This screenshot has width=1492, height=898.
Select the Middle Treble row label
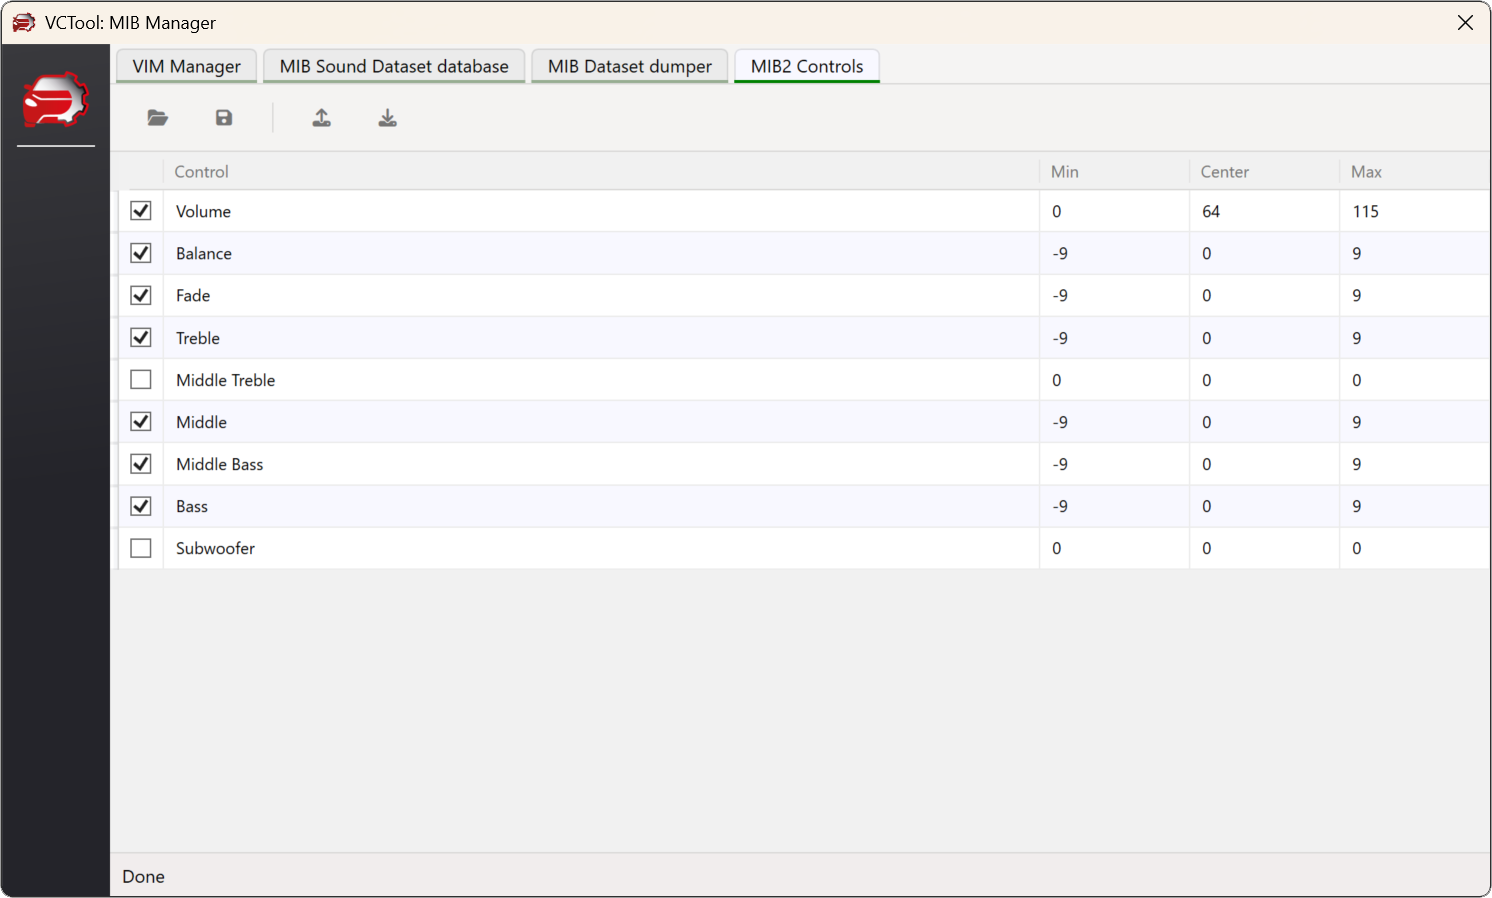coord(226,380)
